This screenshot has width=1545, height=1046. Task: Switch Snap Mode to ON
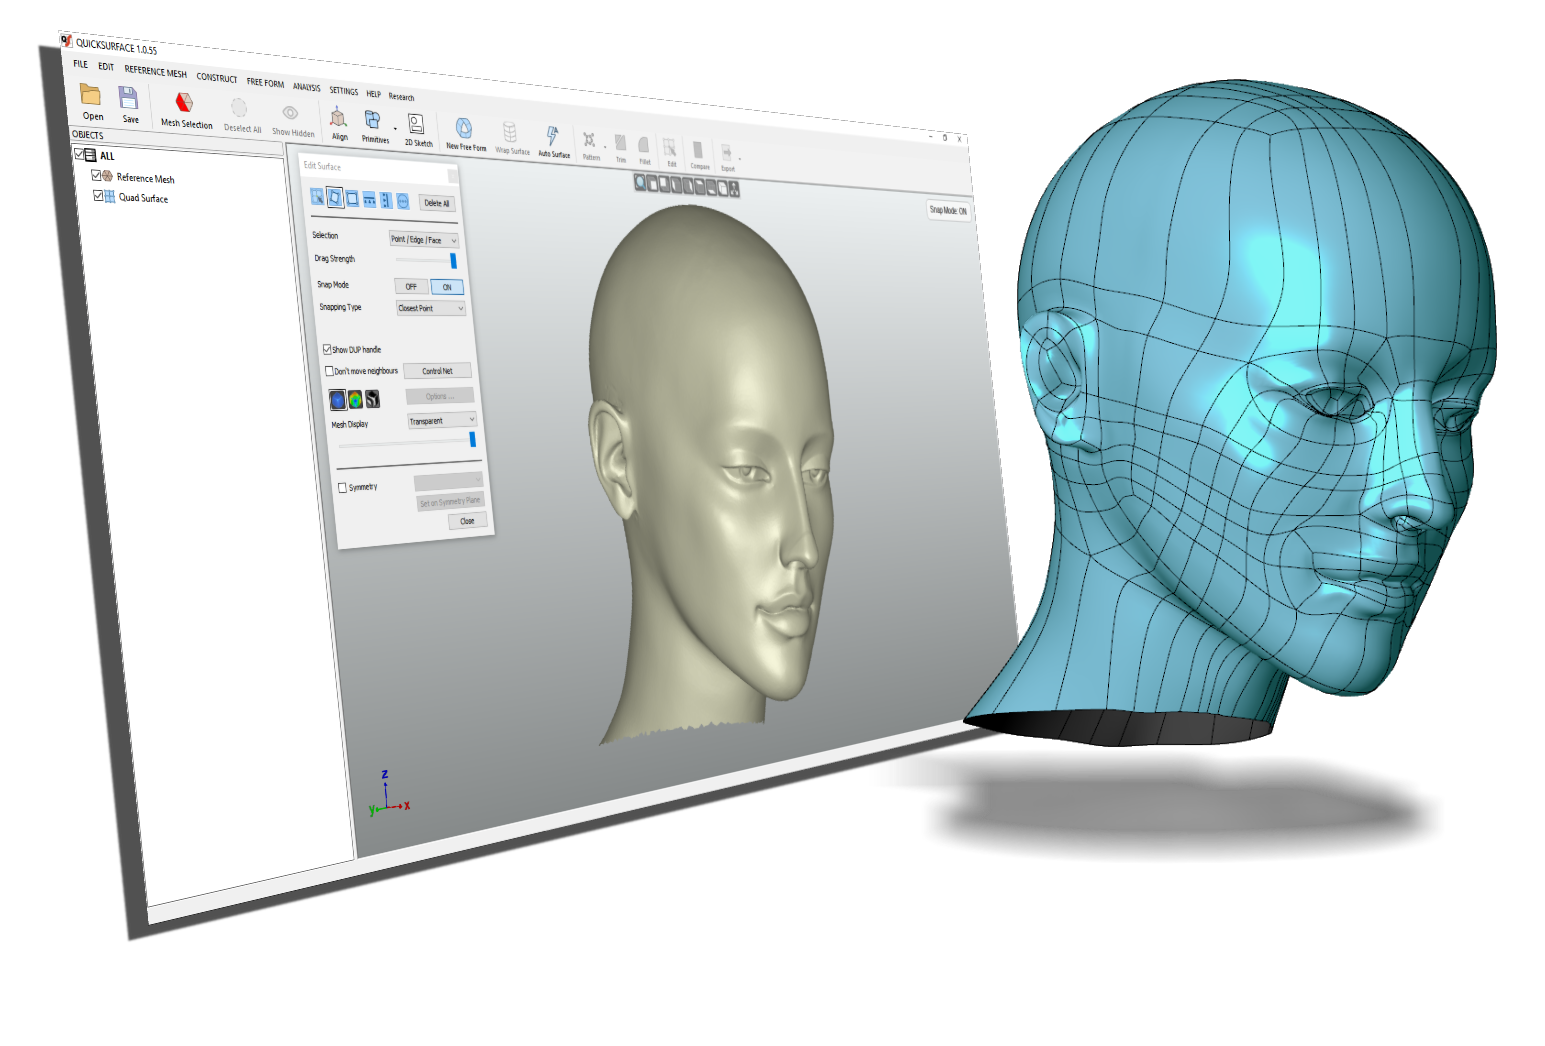tap(447, 287)
